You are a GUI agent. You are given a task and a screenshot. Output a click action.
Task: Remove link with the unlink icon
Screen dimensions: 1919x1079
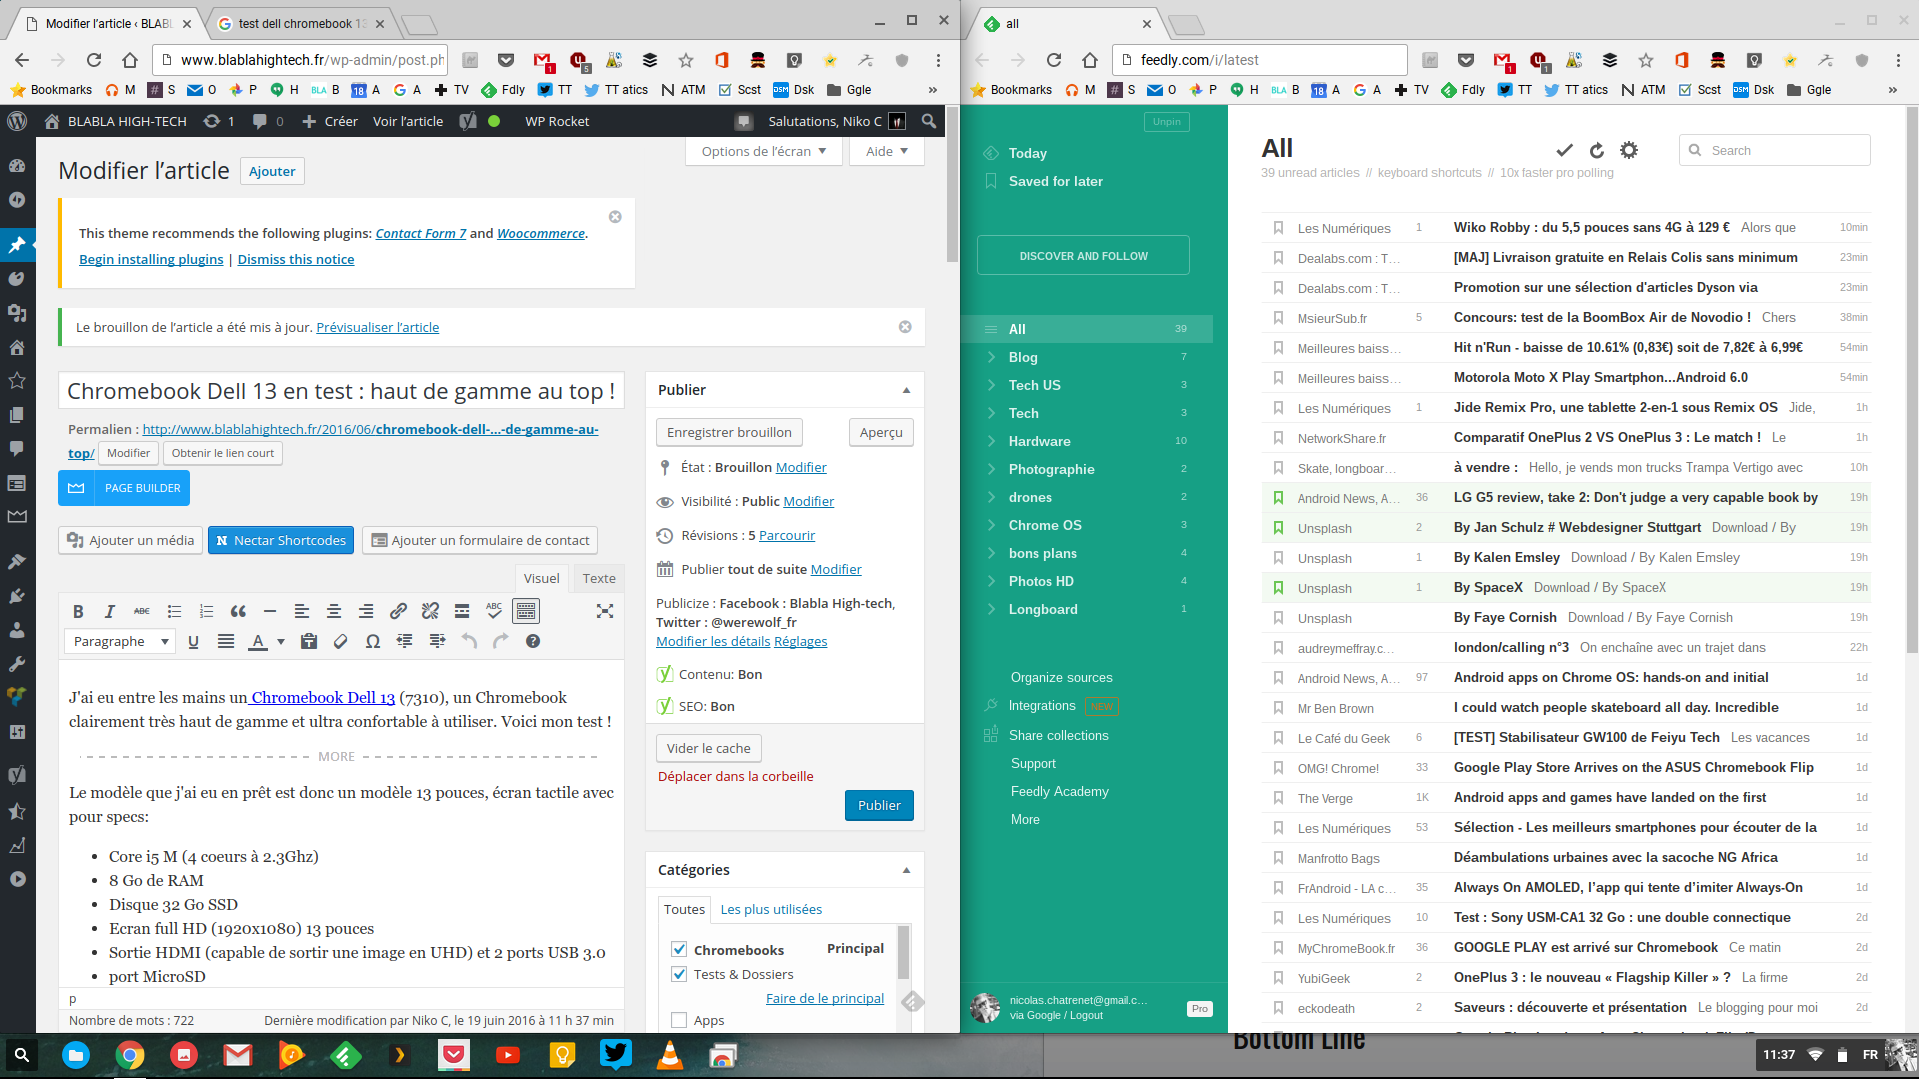[x=430, y=611]
